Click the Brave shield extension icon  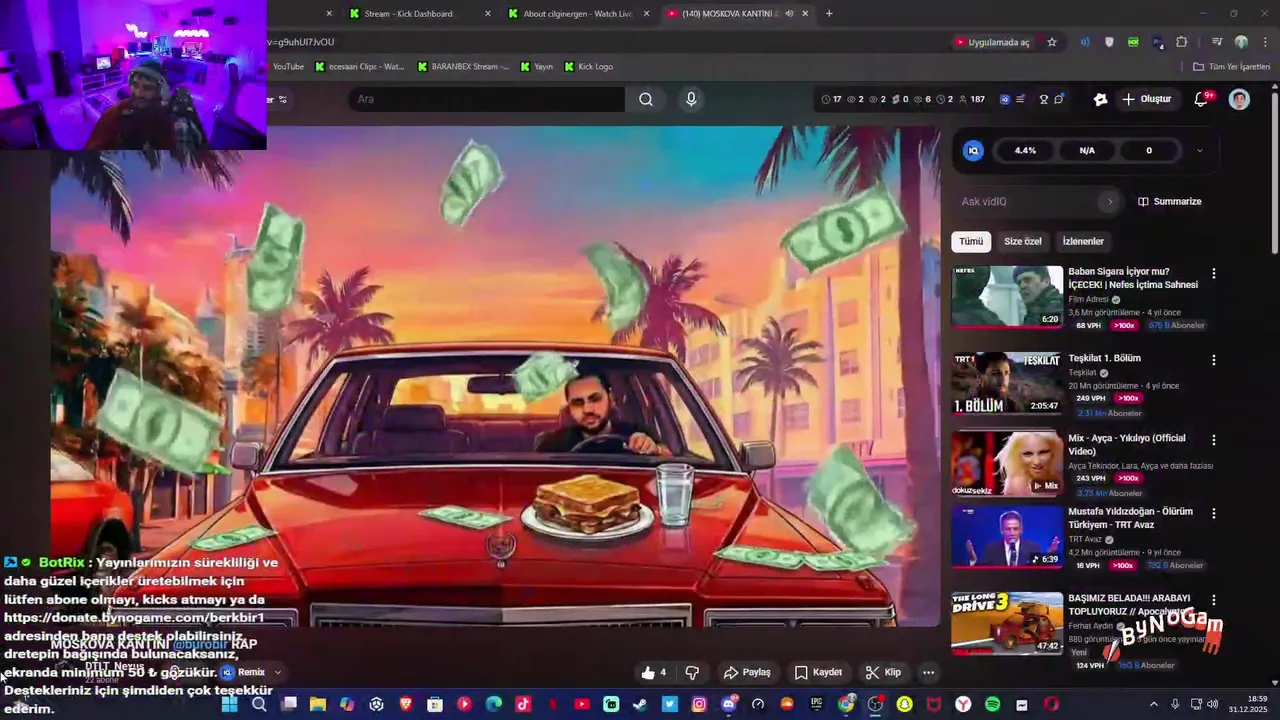[x=1109, y=42]
